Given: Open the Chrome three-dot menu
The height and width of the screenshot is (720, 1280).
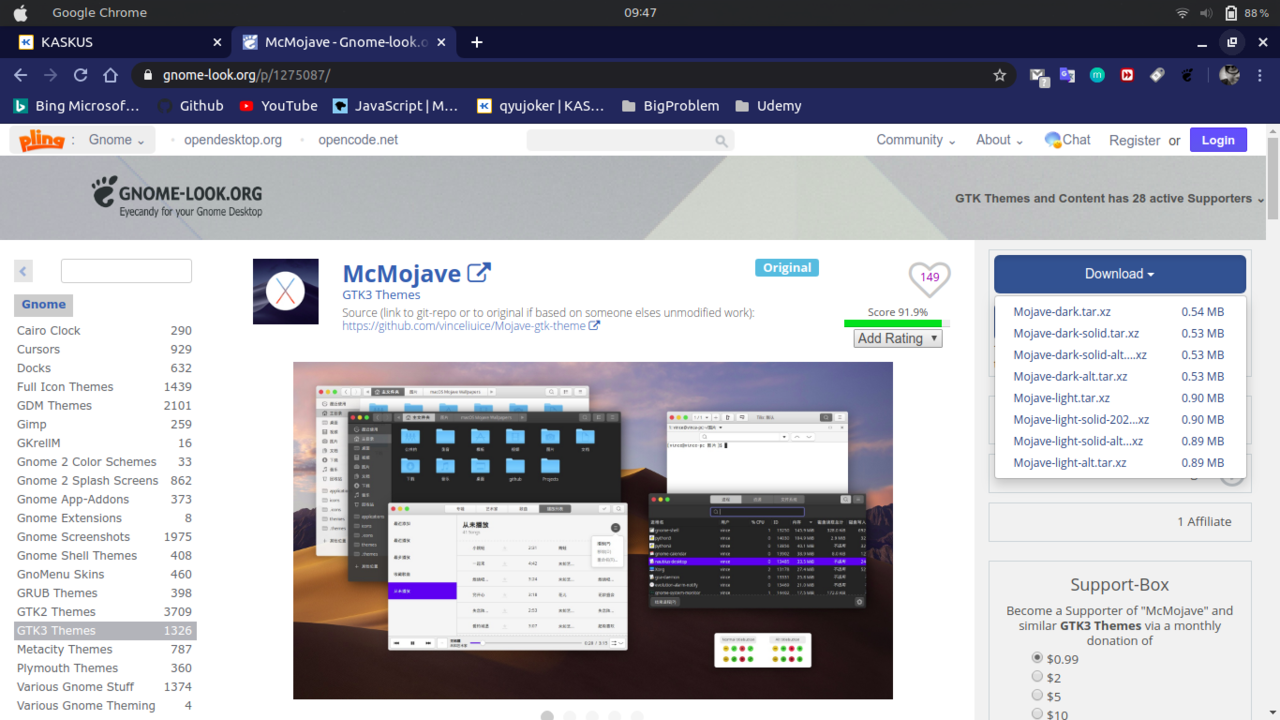Looking at the screenshot, I should click(1259, 75).
